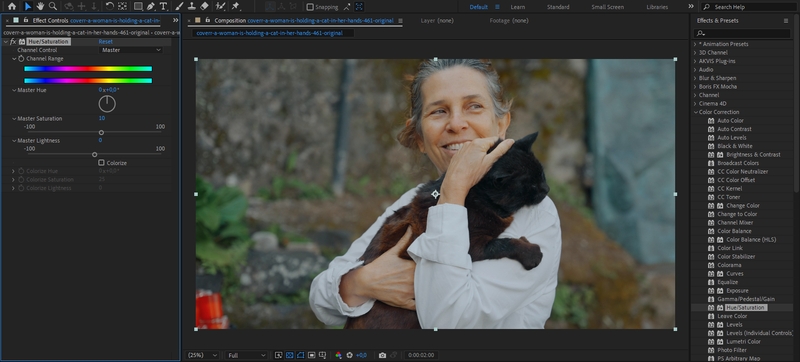Toggle the Channel Range stopwatch

21,59
